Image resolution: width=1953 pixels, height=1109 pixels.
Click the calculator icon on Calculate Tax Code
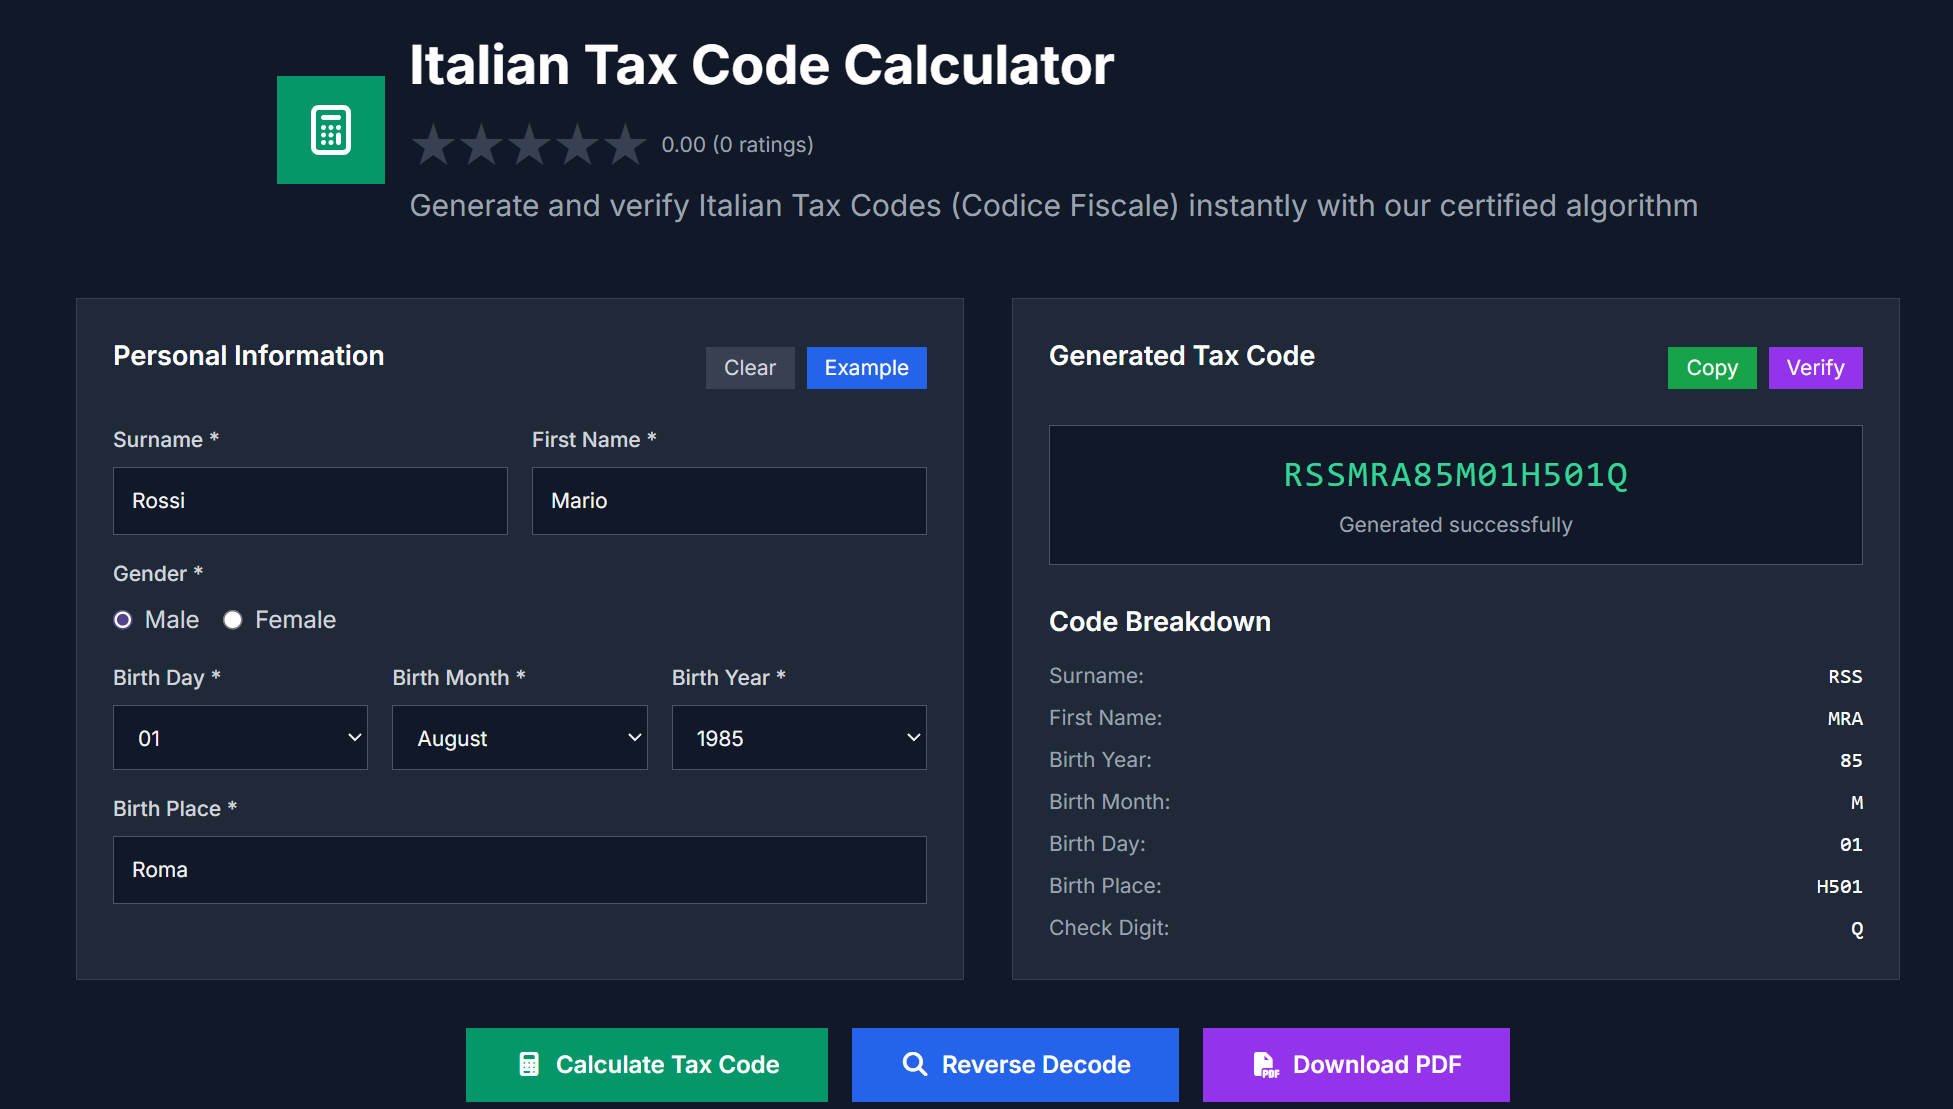pyautogui.click(x=528, y=1064)
